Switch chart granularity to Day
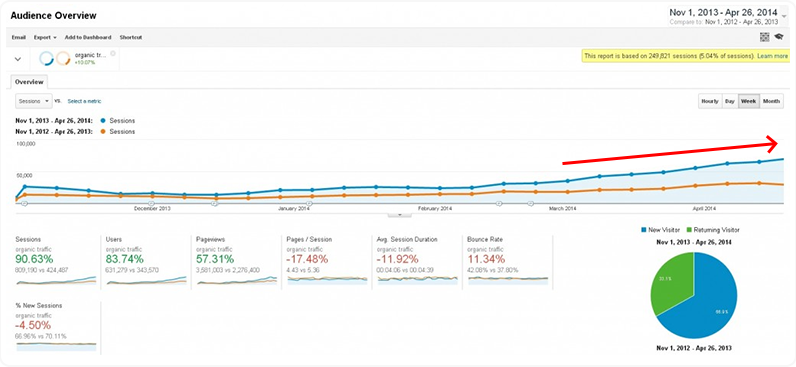796x367 pixels. tap(729, 101)
